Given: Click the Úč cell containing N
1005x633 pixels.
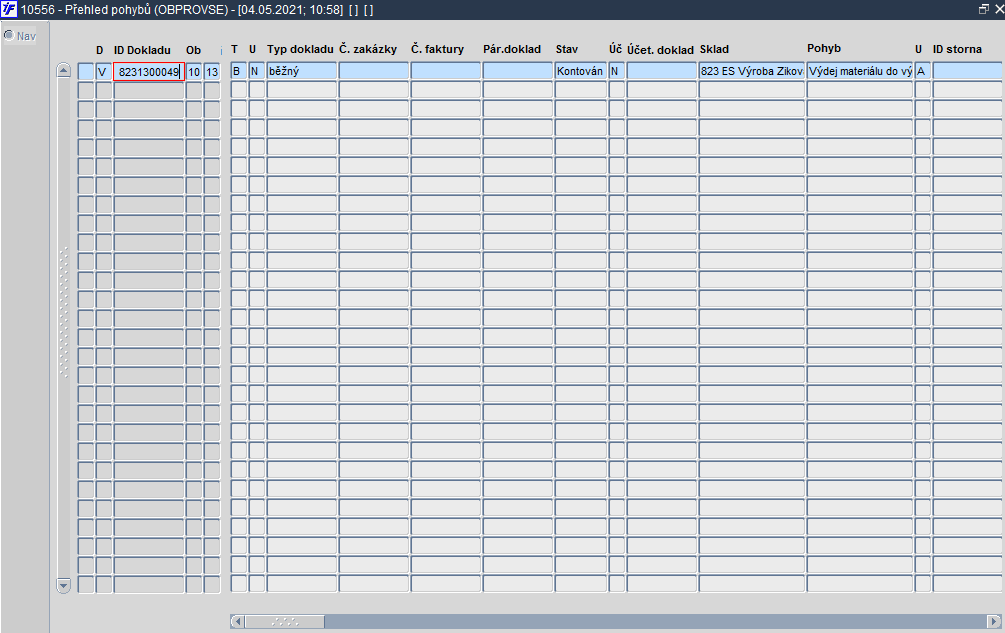Looking at the screenshot, I should tap(617, 71).
